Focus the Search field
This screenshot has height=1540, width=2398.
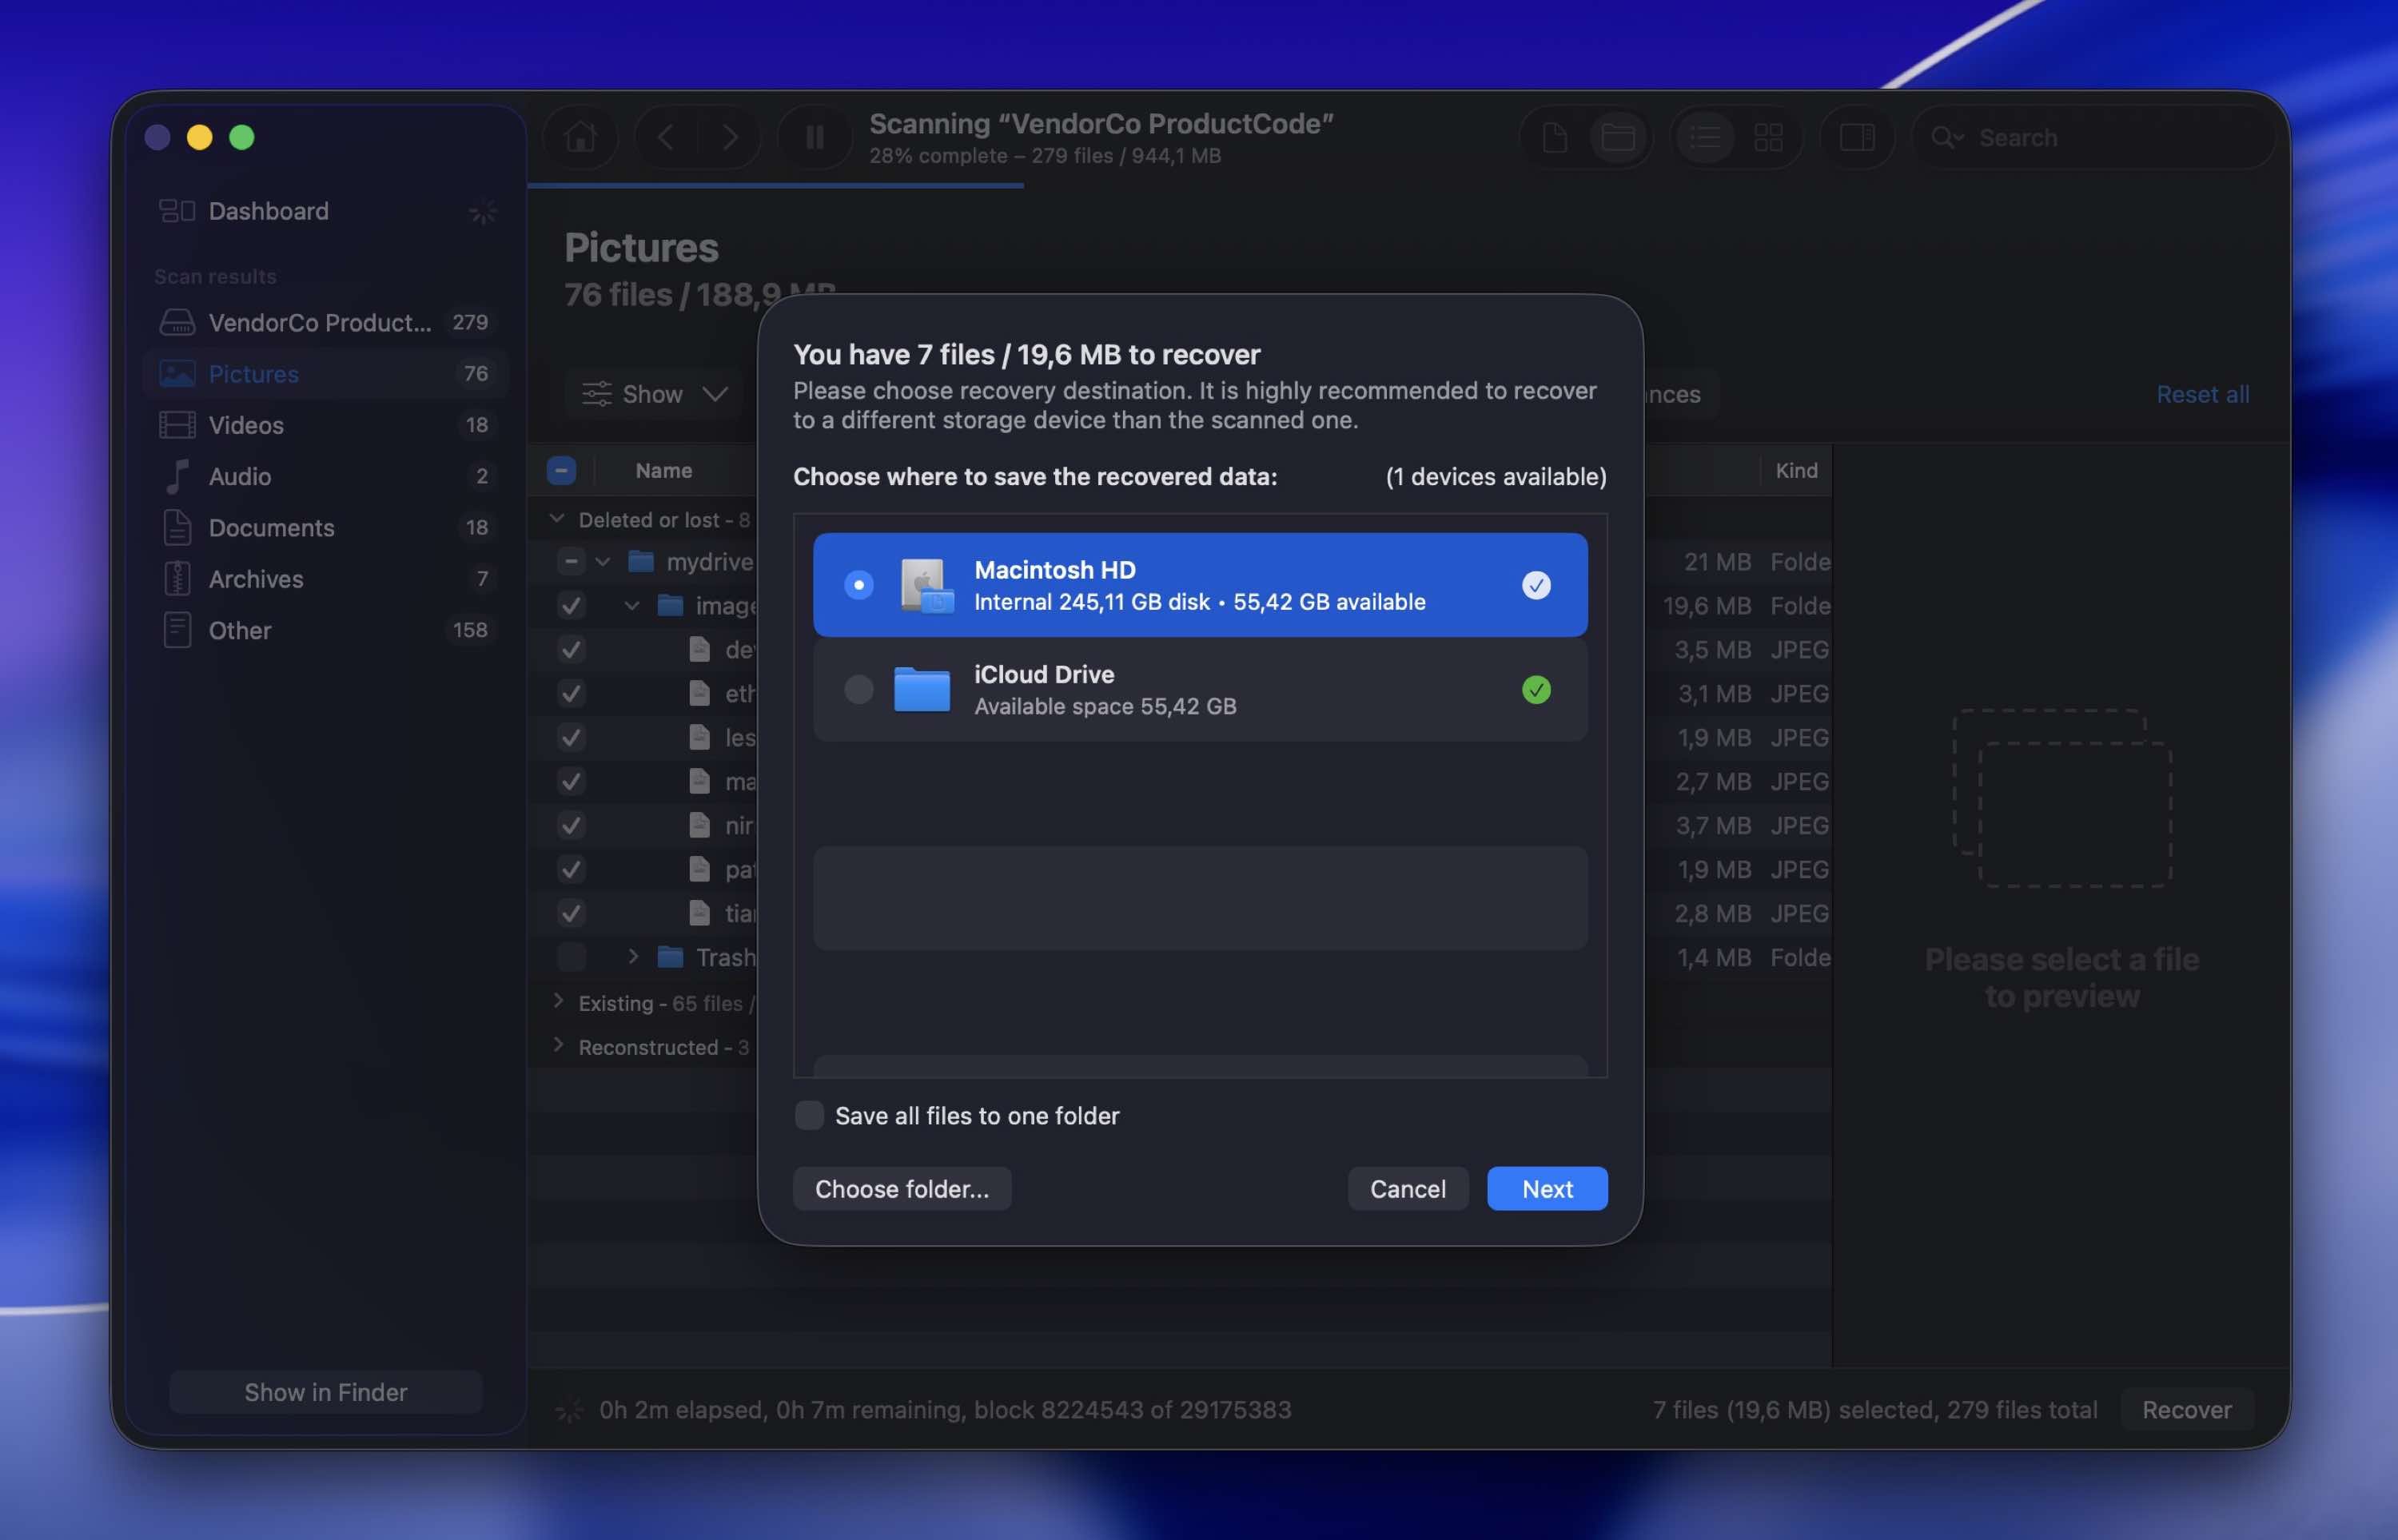(x=2094, y=137)
